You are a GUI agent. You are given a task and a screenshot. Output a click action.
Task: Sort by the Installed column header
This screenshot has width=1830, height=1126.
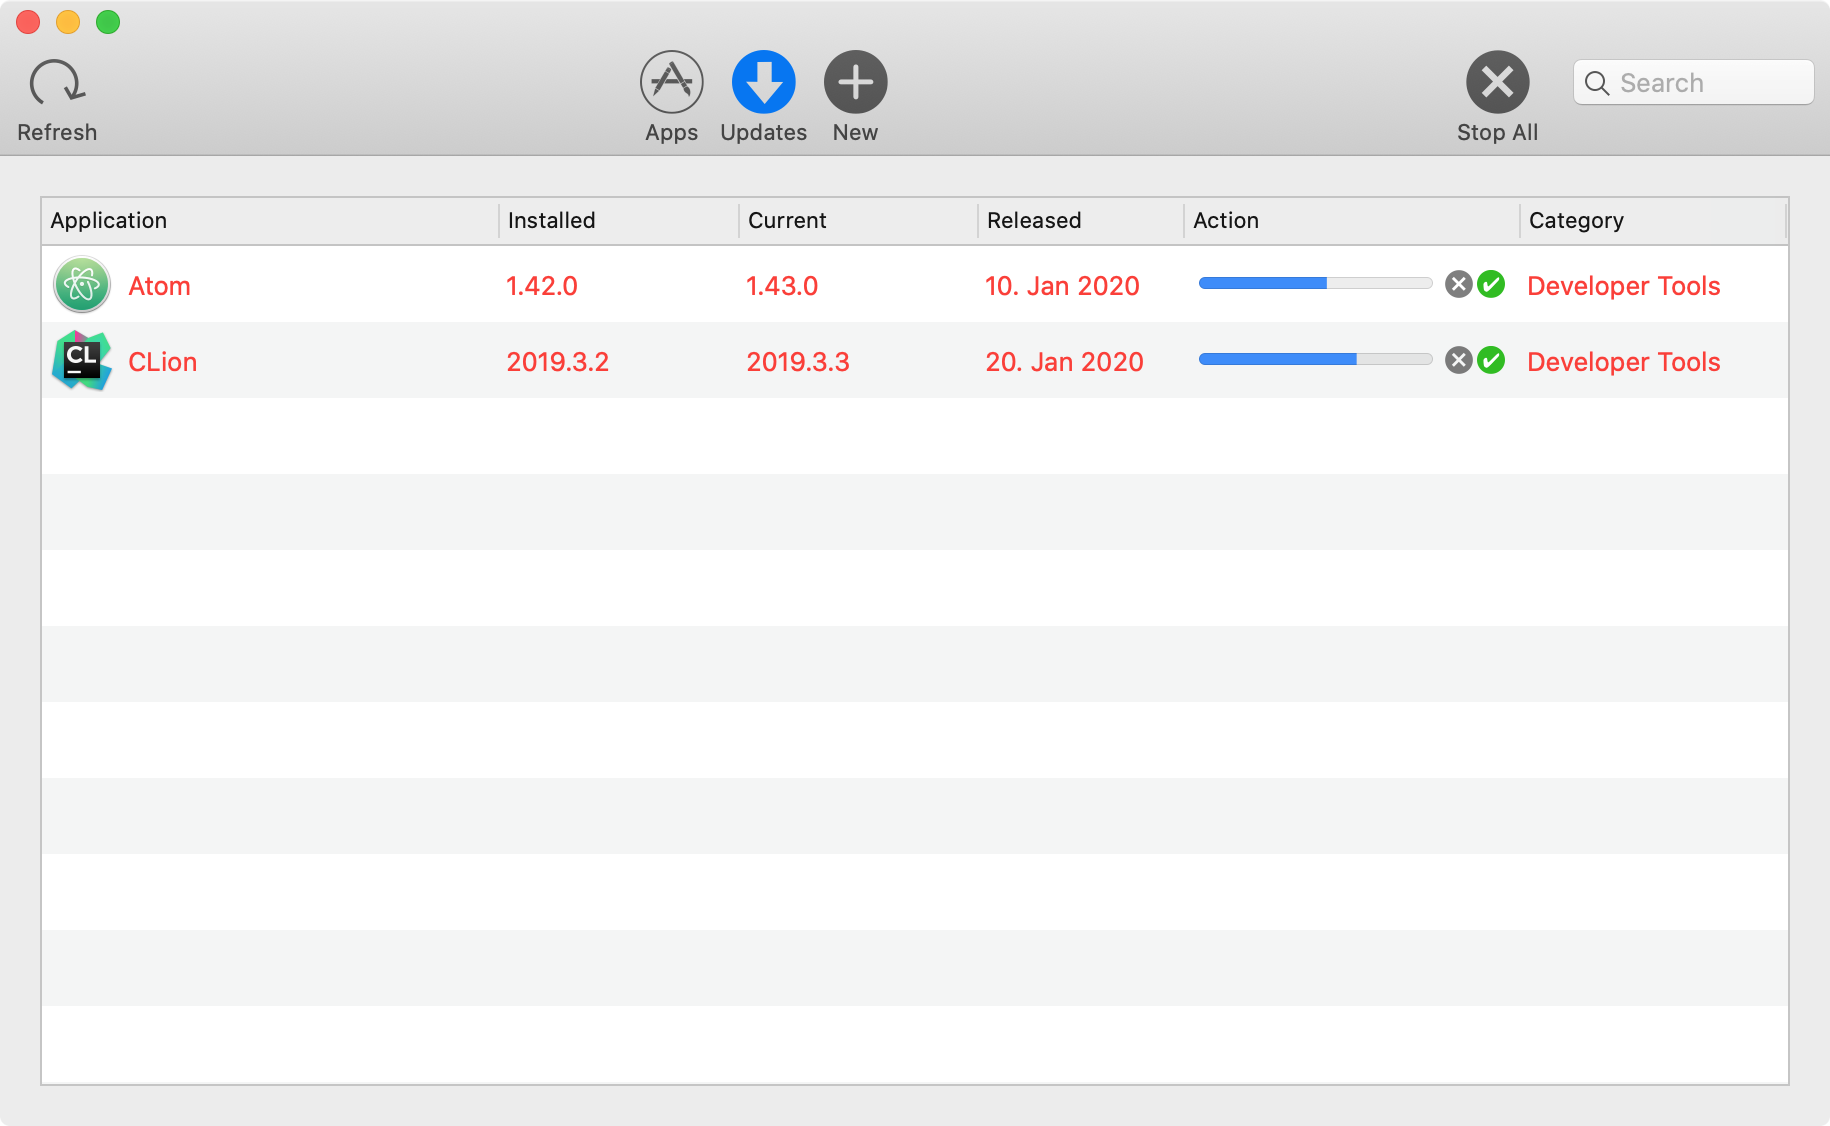pyautogui.click(x=619, y=220)
